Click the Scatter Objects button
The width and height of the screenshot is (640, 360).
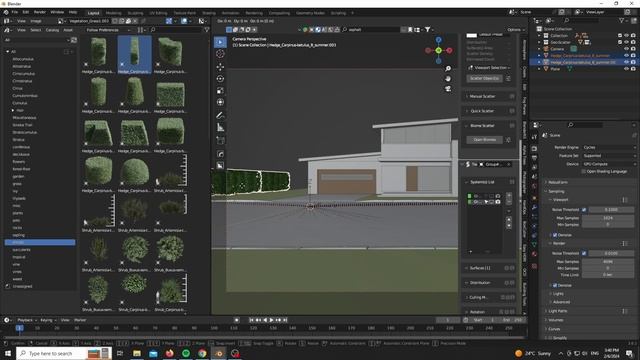pos(485,78)
